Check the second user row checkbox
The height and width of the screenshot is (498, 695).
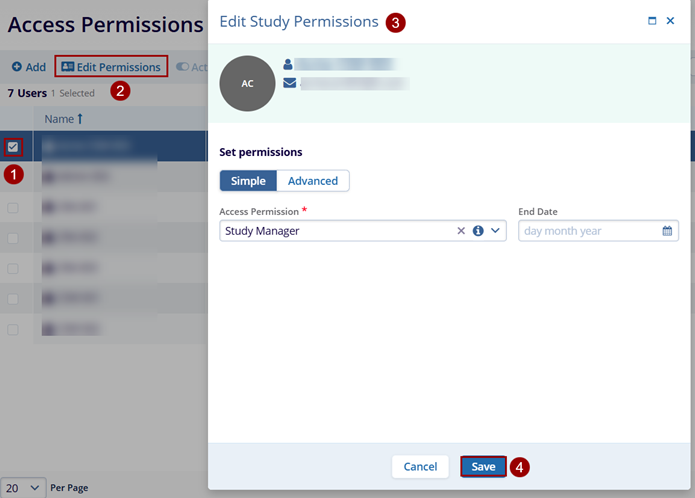point(13,178)
